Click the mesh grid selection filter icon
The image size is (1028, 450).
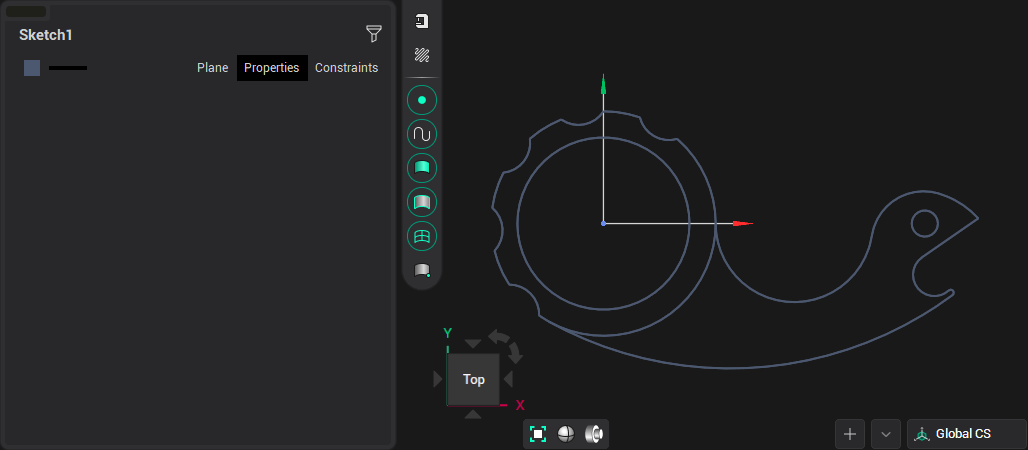(x=422, y=236)
